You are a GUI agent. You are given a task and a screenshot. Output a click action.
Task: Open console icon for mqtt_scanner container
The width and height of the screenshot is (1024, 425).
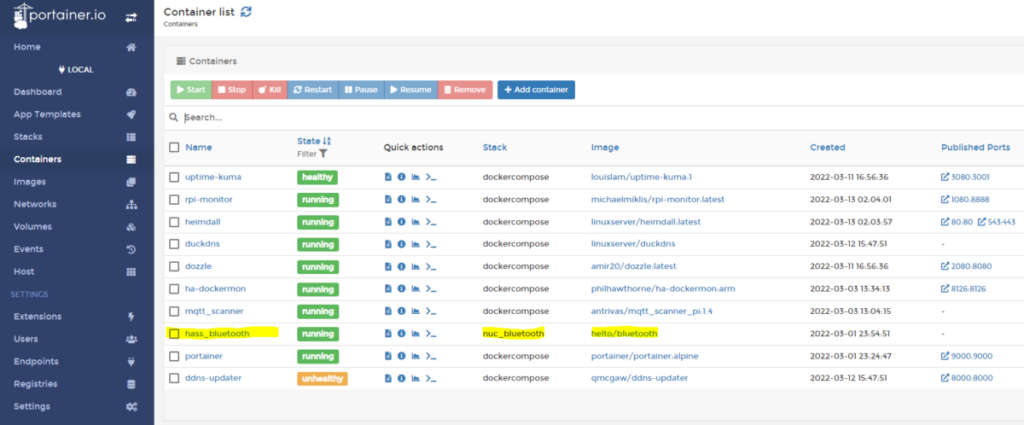(x=430, y=311)
